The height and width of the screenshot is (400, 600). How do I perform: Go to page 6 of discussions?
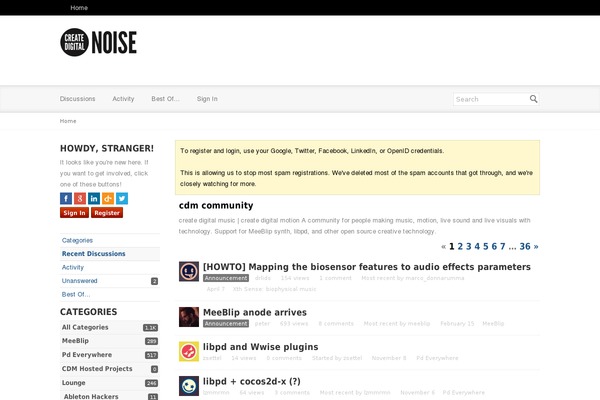[x=494, y=247]
